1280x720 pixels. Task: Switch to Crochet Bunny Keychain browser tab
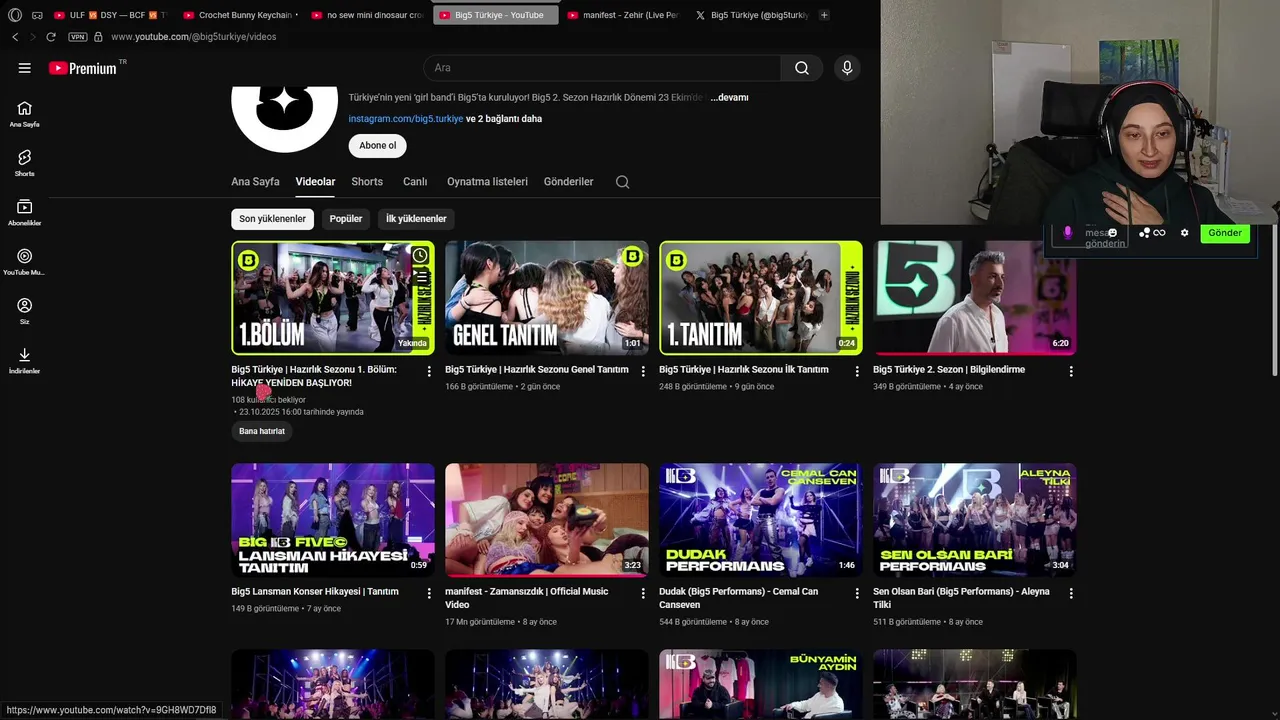tap(239, 15)
